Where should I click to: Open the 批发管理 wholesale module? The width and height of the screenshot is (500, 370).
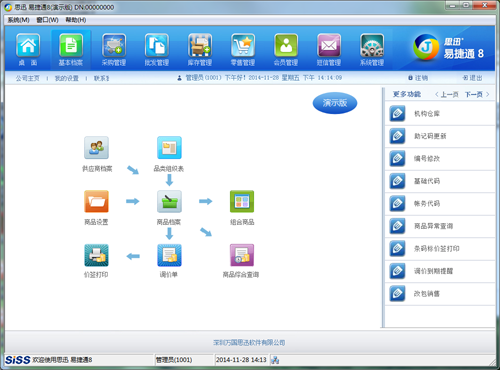coord(157,45)
